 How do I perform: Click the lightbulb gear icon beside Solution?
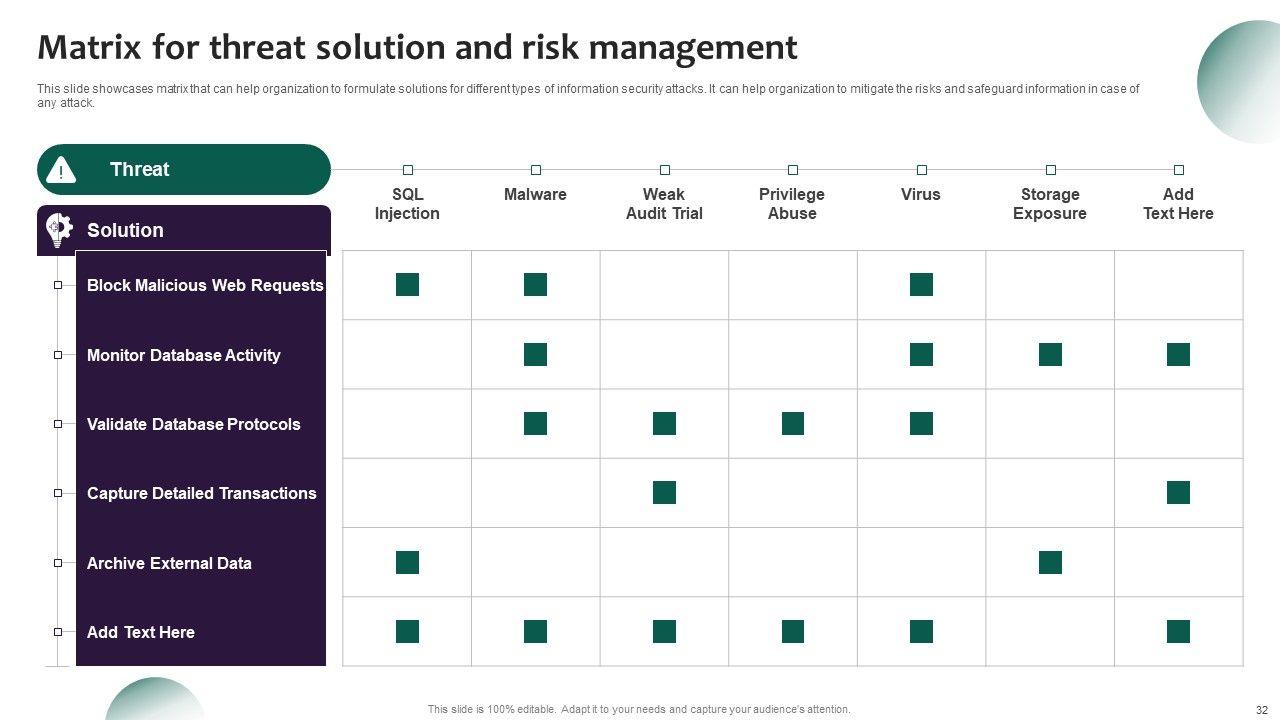pos(59,230)
